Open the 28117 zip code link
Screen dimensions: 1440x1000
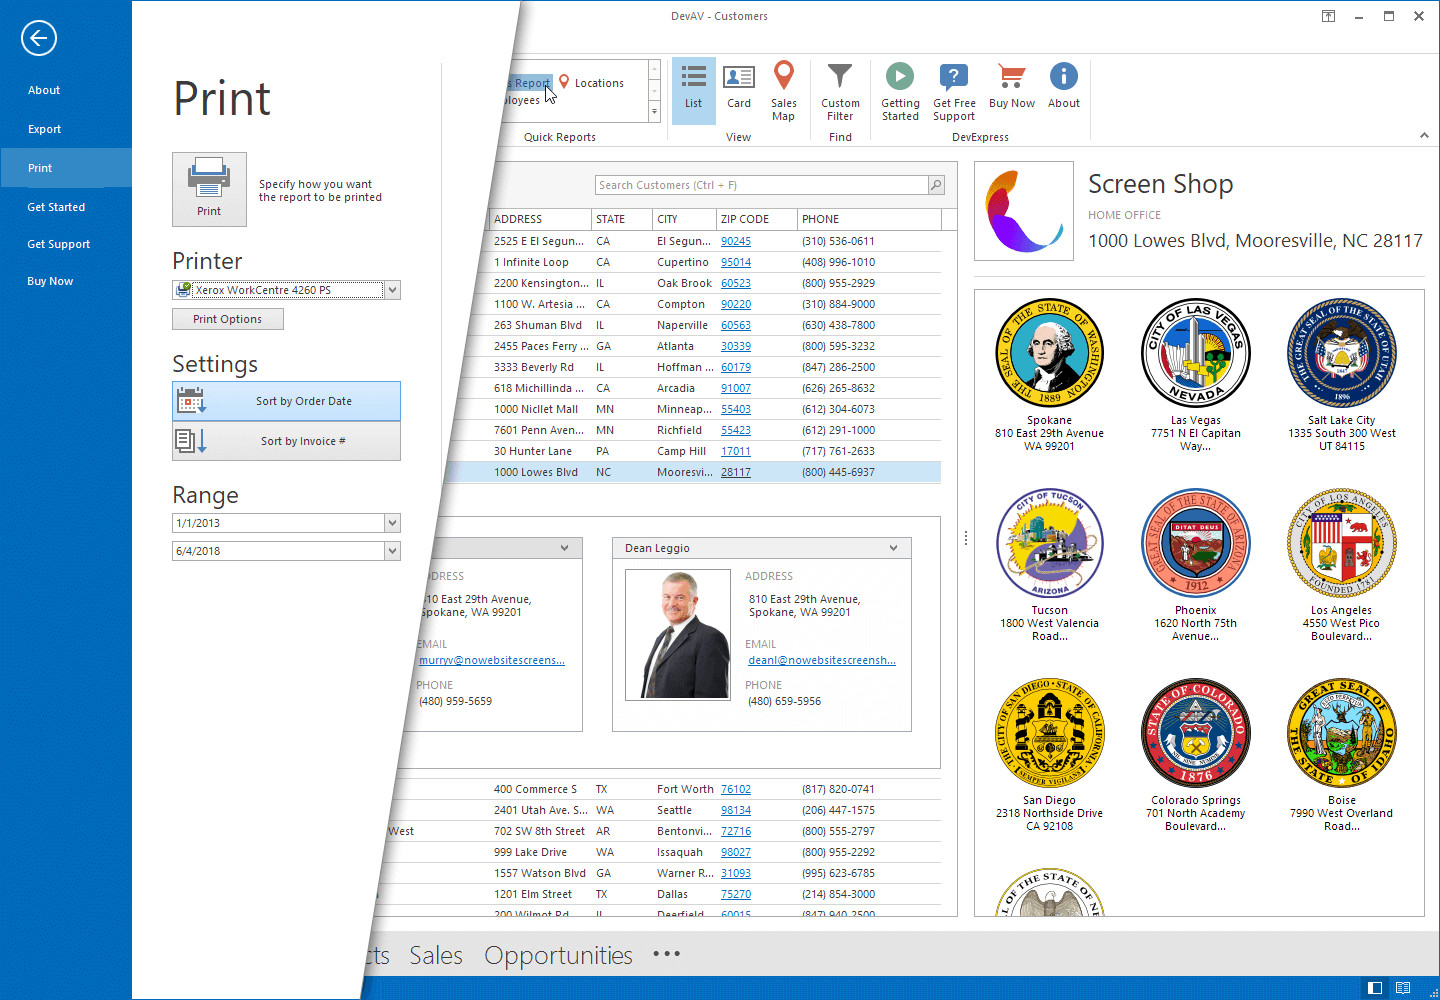(735, 471)
